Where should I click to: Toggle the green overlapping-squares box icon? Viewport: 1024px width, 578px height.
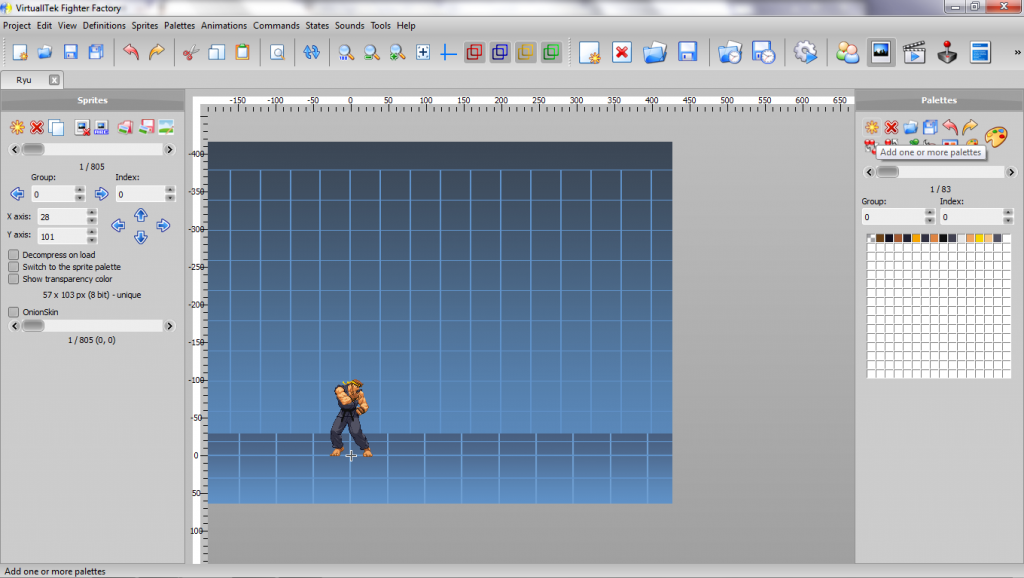[551, 52]
